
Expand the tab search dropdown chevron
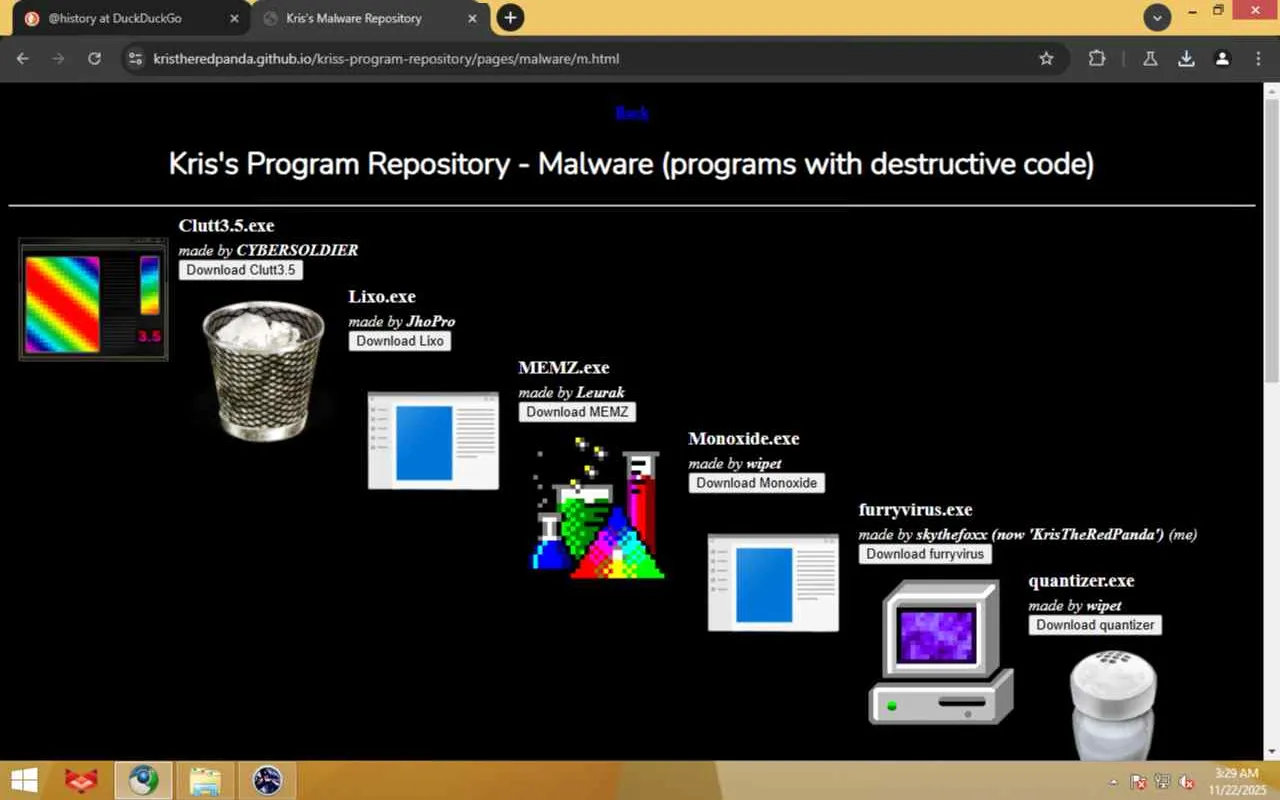coord(1157,18)
